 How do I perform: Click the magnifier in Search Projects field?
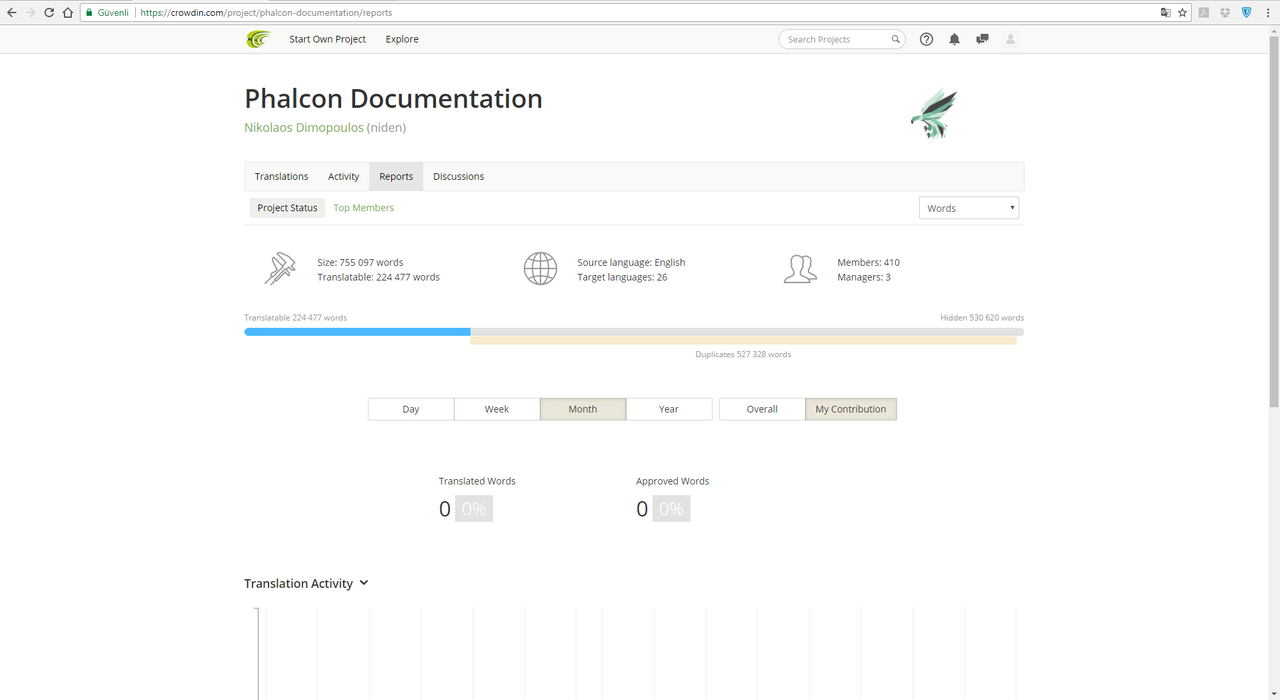point(895,39)
